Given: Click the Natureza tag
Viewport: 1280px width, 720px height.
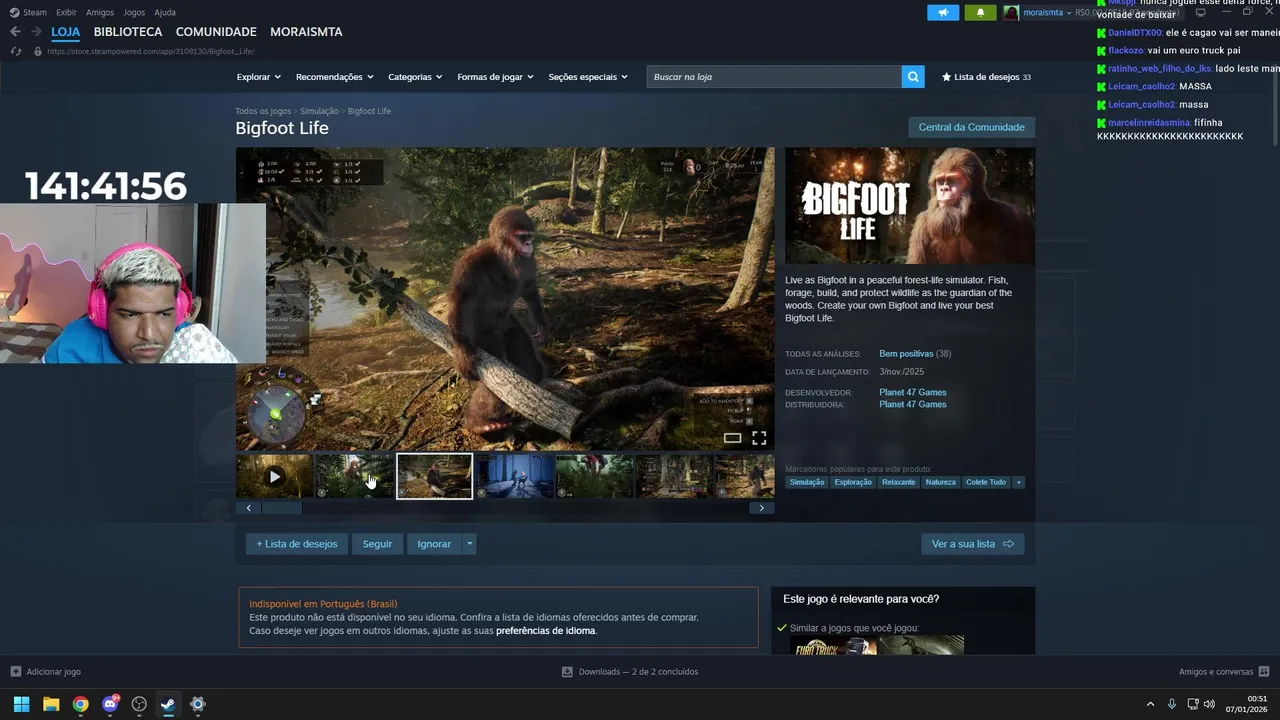Looking at the screenshot, I should click(x=940, y=482).
